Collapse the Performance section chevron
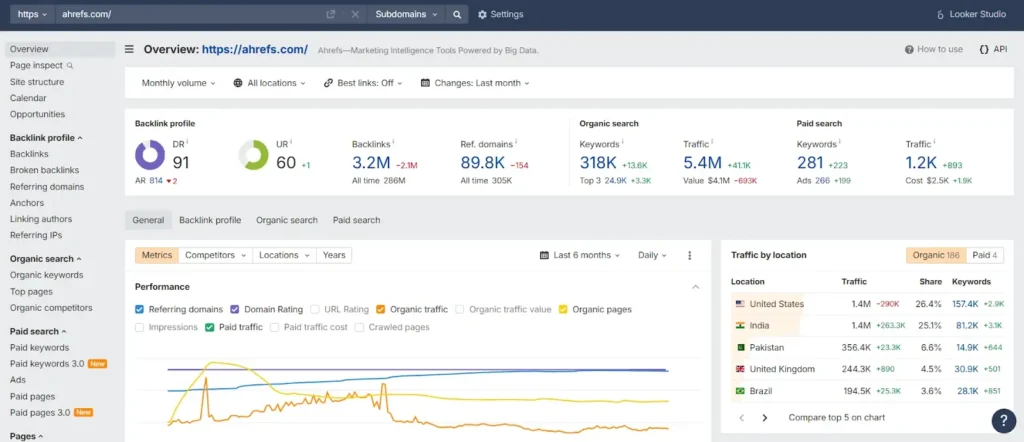Viewport: 1024px width, 442px height. tap(696, 287)
